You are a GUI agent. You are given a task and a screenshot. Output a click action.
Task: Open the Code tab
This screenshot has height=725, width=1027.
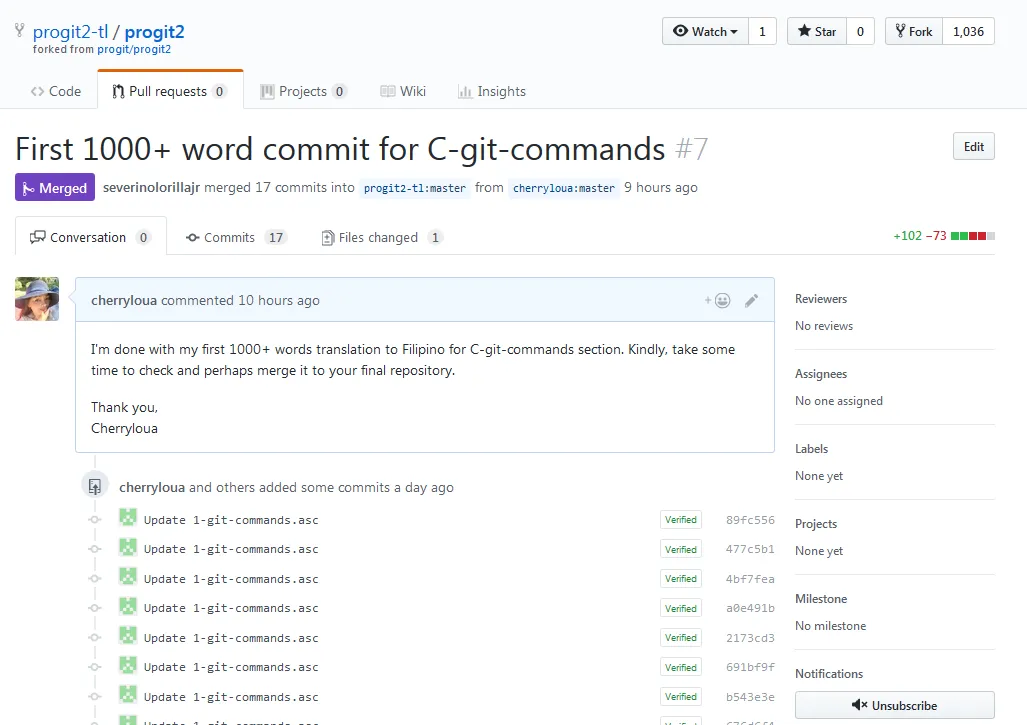click(56, 91)
